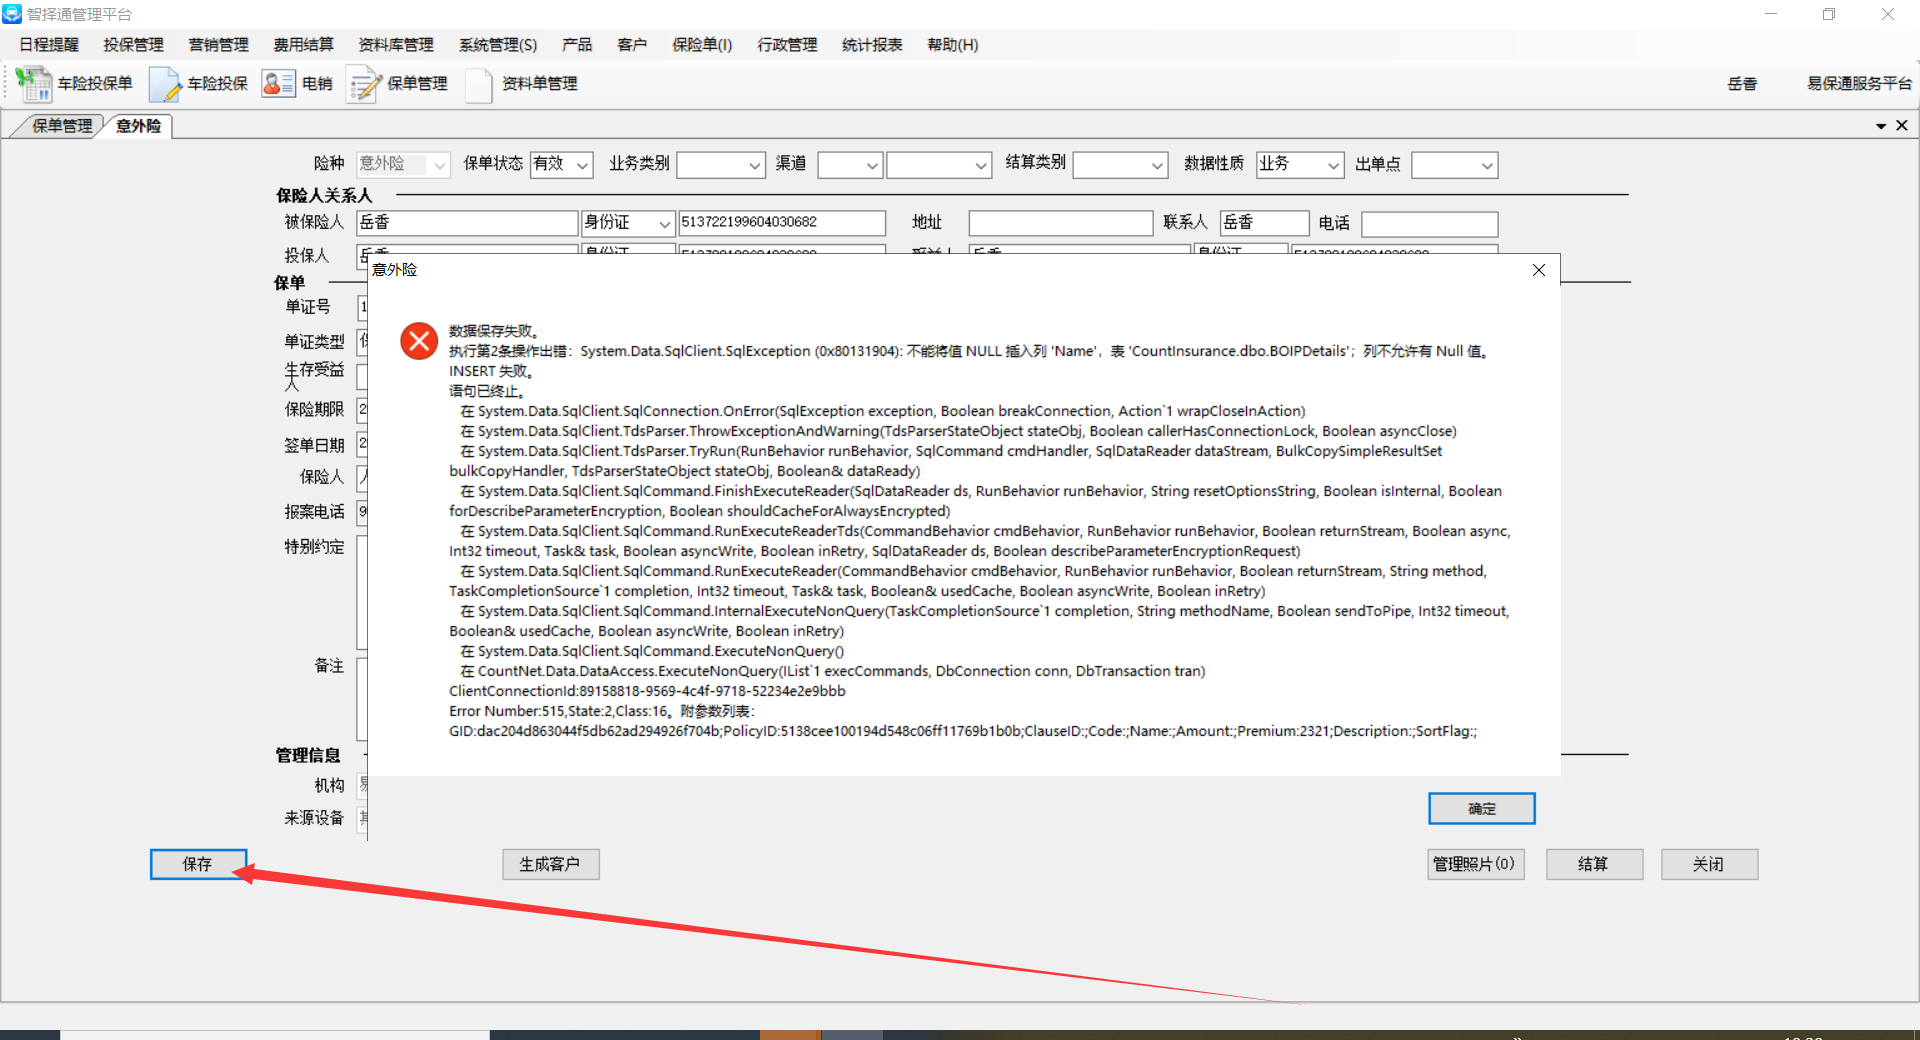Open 管理照片(0) button
This screenshot has height=1040, width=1920.
pos(1475,864)
